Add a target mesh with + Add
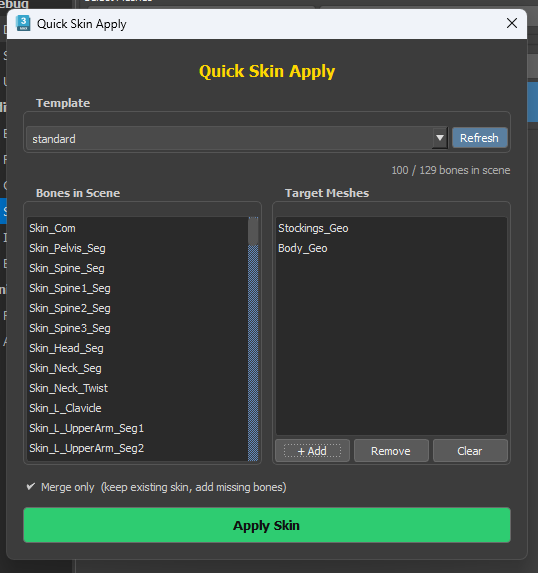The width and height of the screenshot is (538, 573). click(312, 451)
